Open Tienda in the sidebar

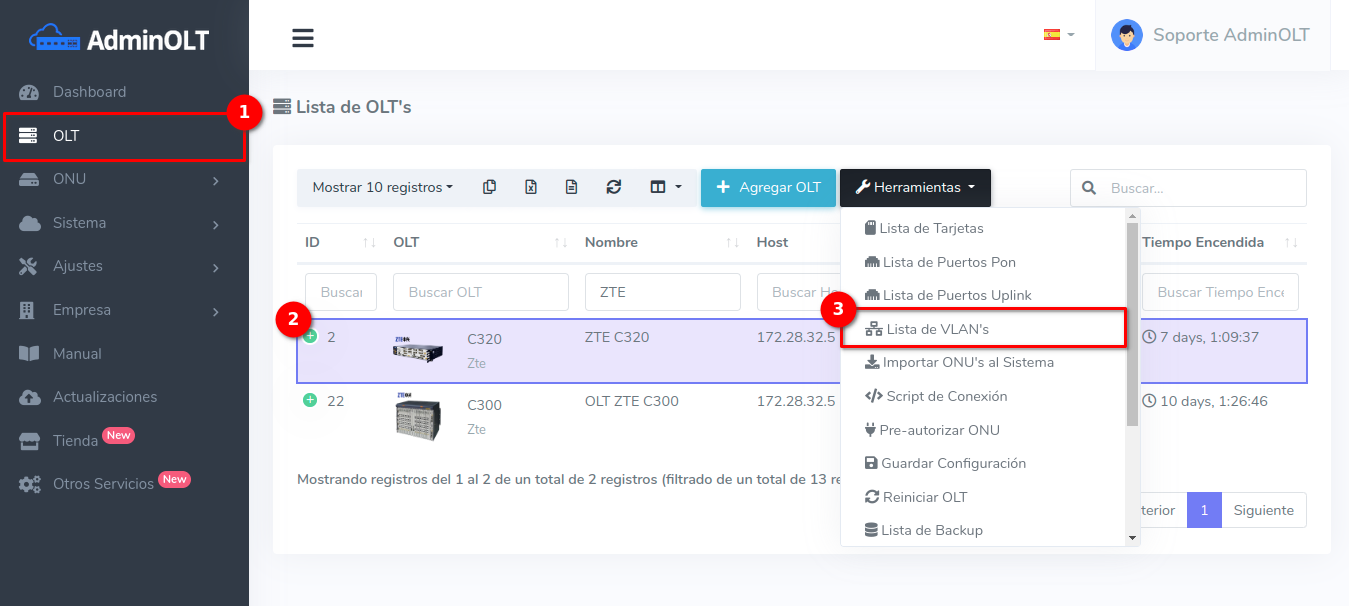pos(75,440)
